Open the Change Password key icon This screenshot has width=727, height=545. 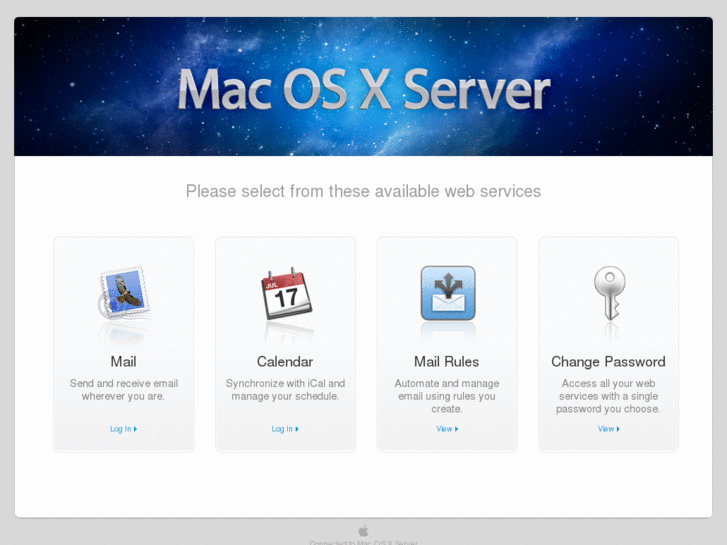pyautogui.click(x=610, y=293)
